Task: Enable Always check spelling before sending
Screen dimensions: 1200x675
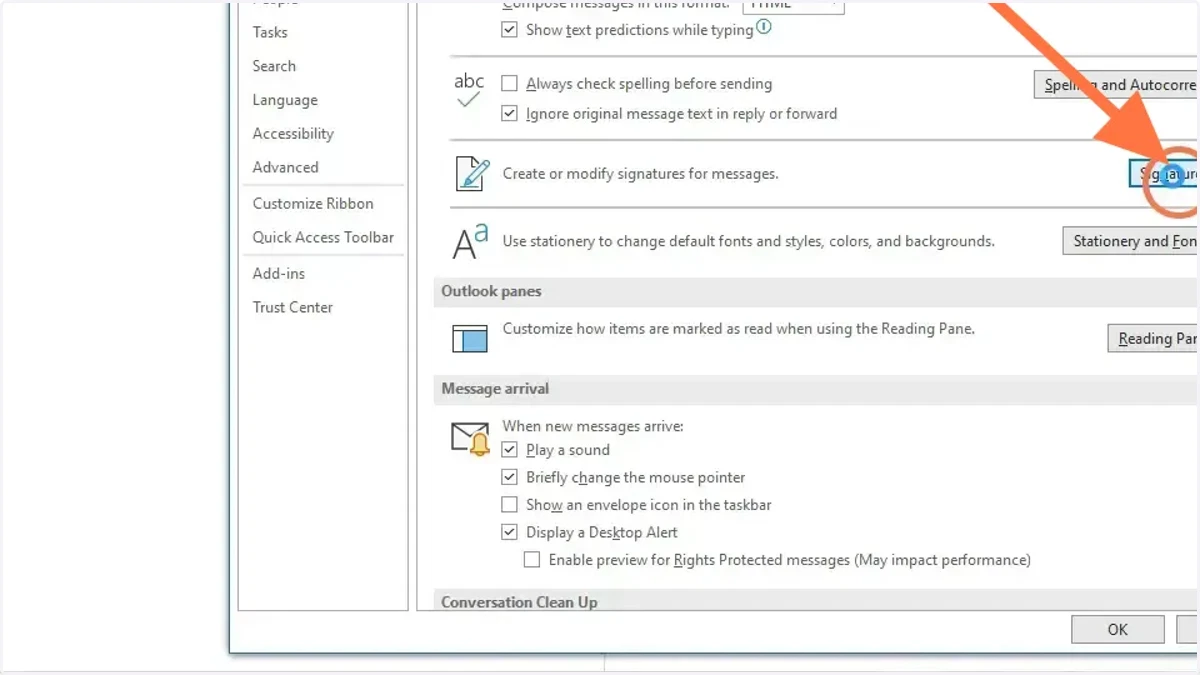Action: (509, 84)
